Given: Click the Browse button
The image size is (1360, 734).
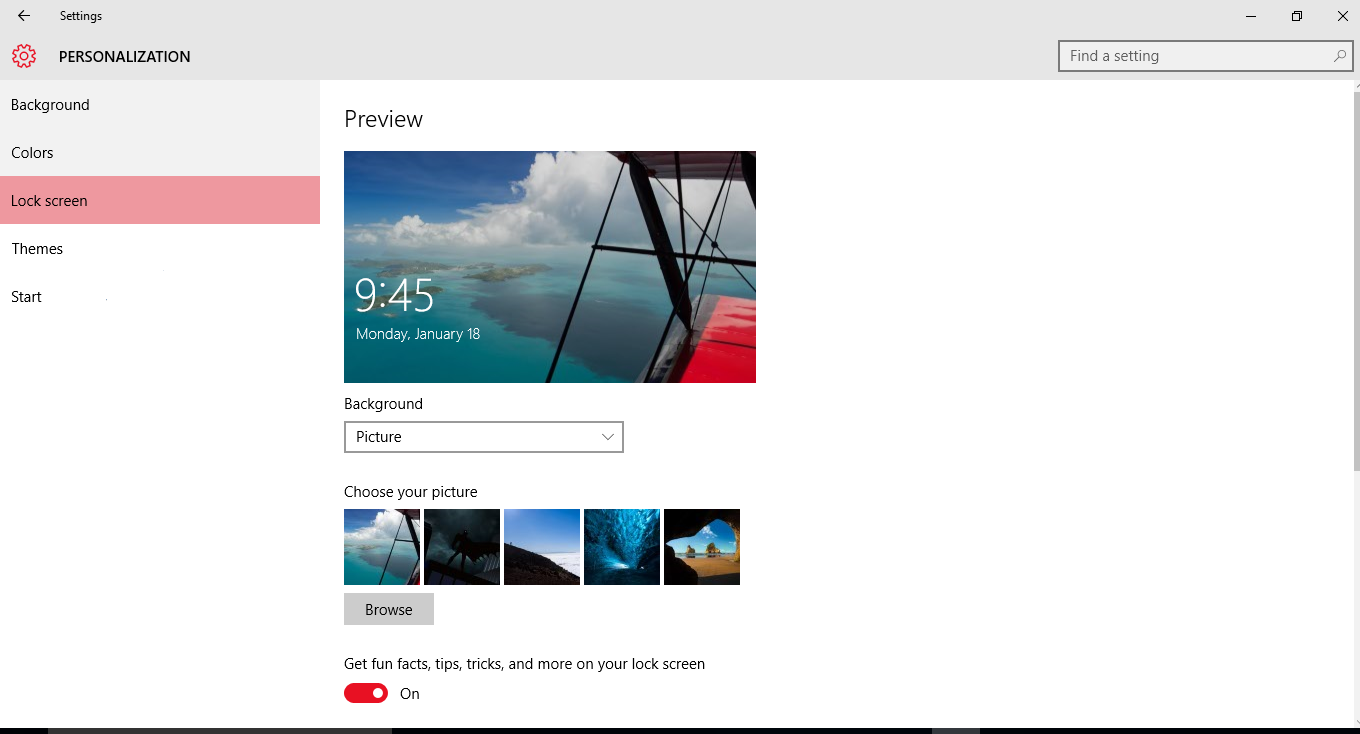Looking at the screenshot, I should (389, 610).
